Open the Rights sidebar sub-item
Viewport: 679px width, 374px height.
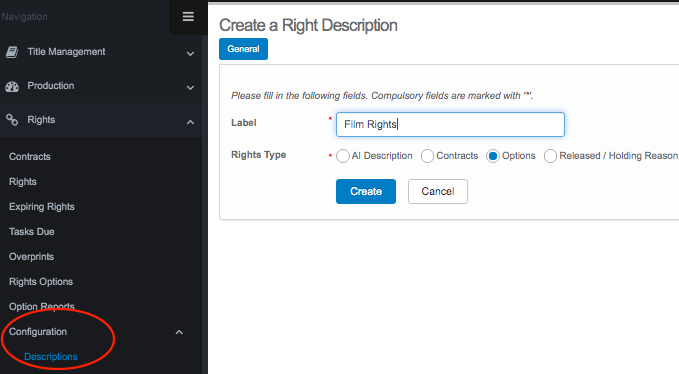click(23, 182)
